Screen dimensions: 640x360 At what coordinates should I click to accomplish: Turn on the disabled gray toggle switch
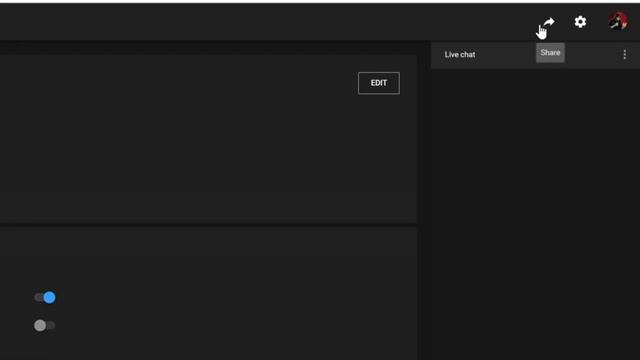click(45, 325)
